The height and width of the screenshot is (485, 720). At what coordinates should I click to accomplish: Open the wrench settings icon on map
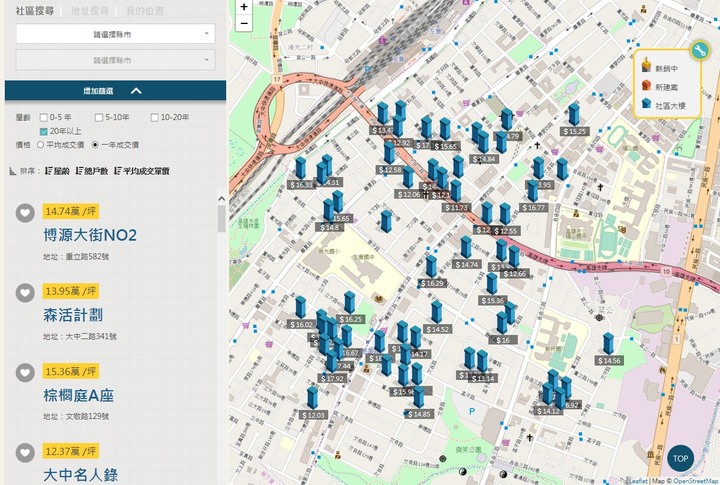point(699,50)
